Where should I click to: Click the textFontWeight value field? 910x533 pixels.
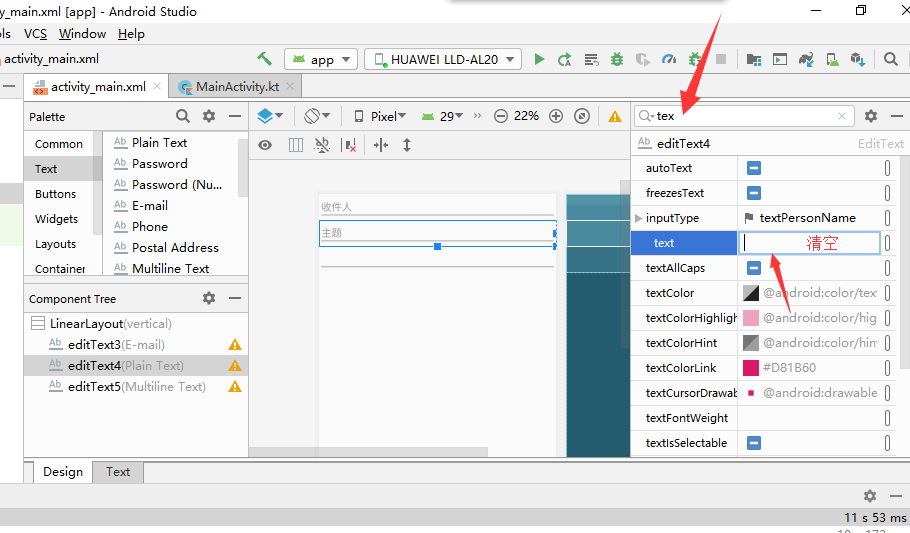(x=810, y=418)
